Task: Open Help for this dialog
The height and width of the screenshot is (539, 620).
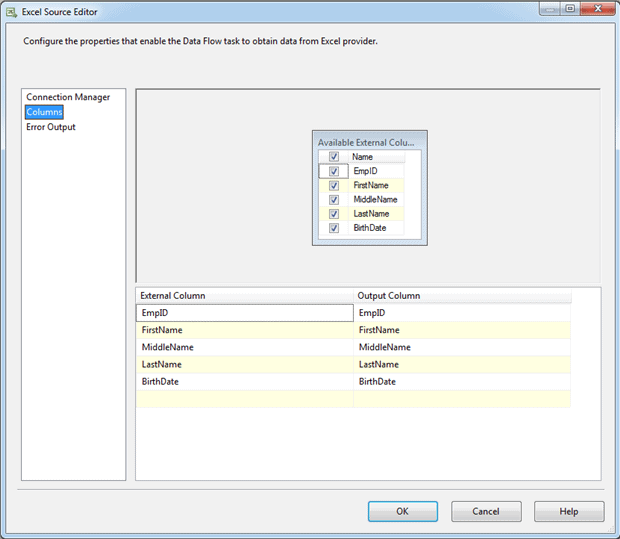Action: click(x=569, y=511)
